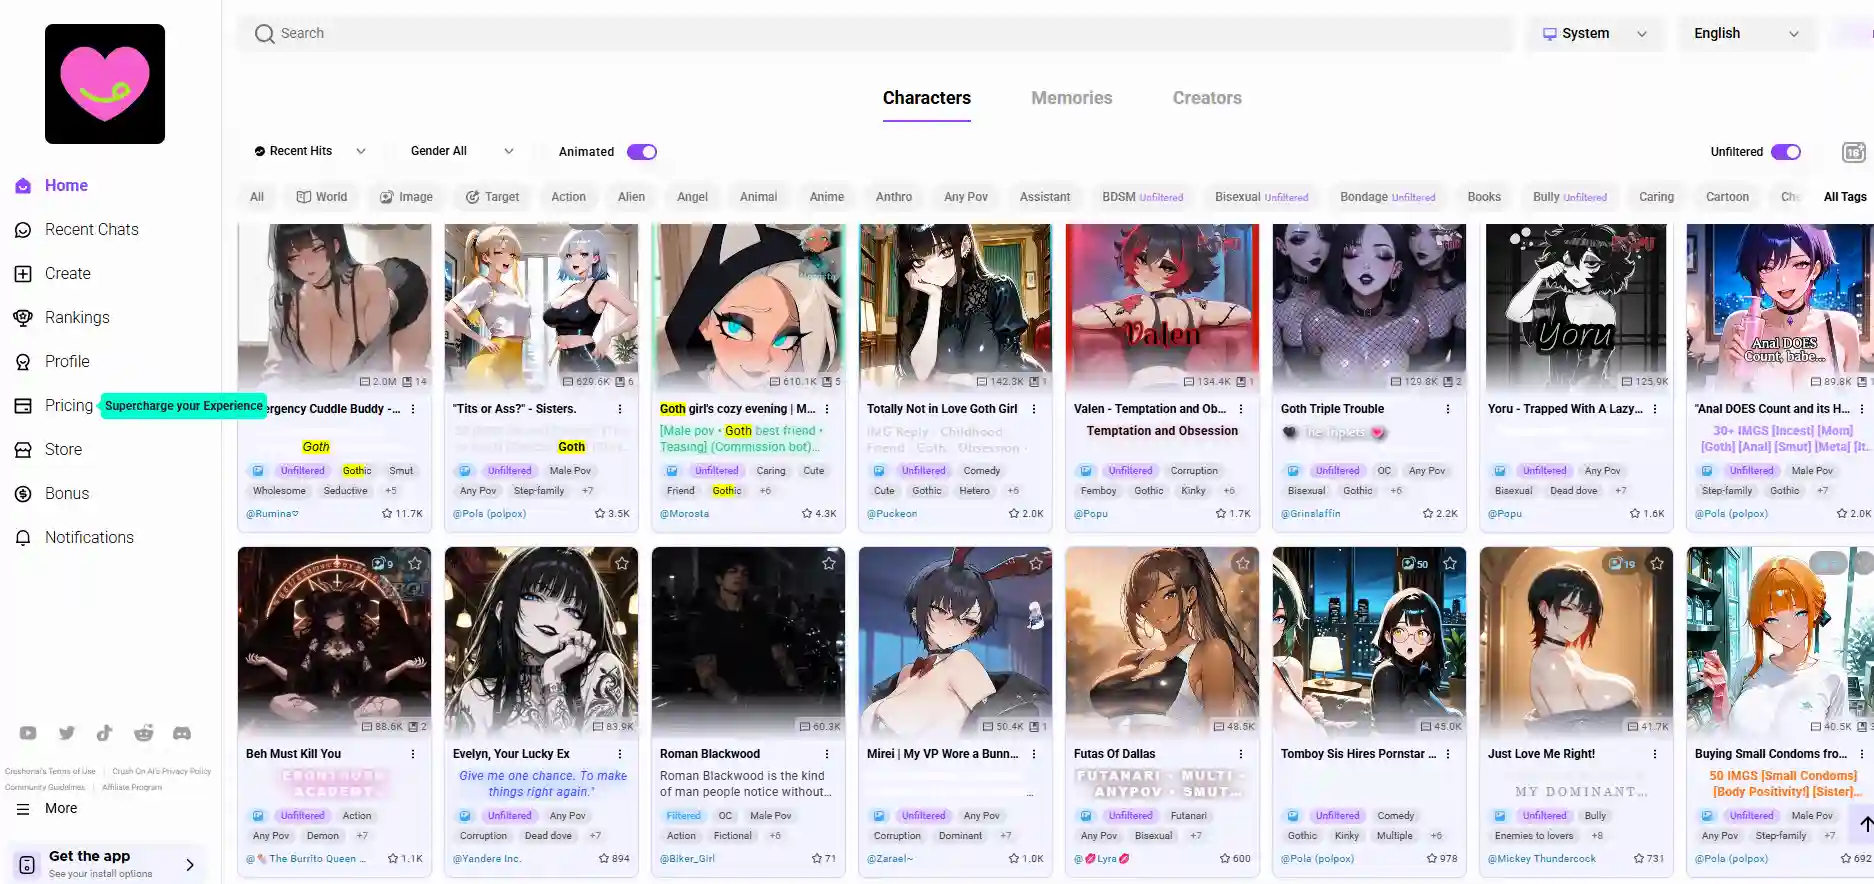Open the Twitter social icon
The width and height of the screenshot is (1874, 884).
click(x=67, y=733)
